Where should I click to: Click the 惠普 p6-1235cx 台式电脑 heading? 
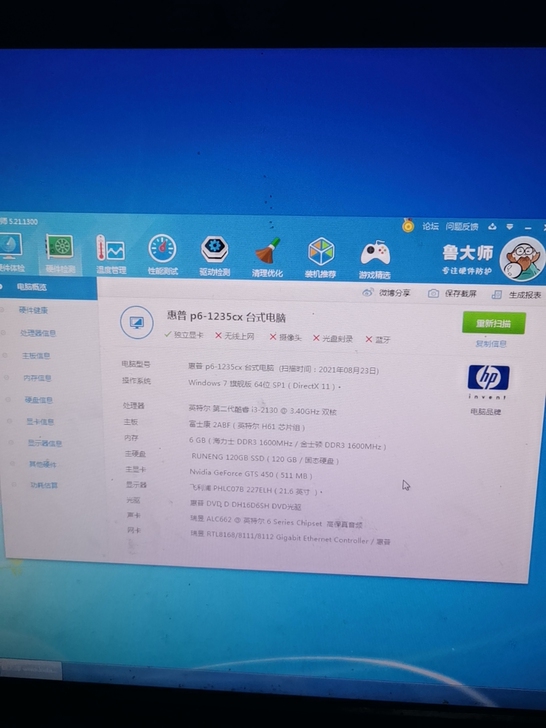point(226,317)
